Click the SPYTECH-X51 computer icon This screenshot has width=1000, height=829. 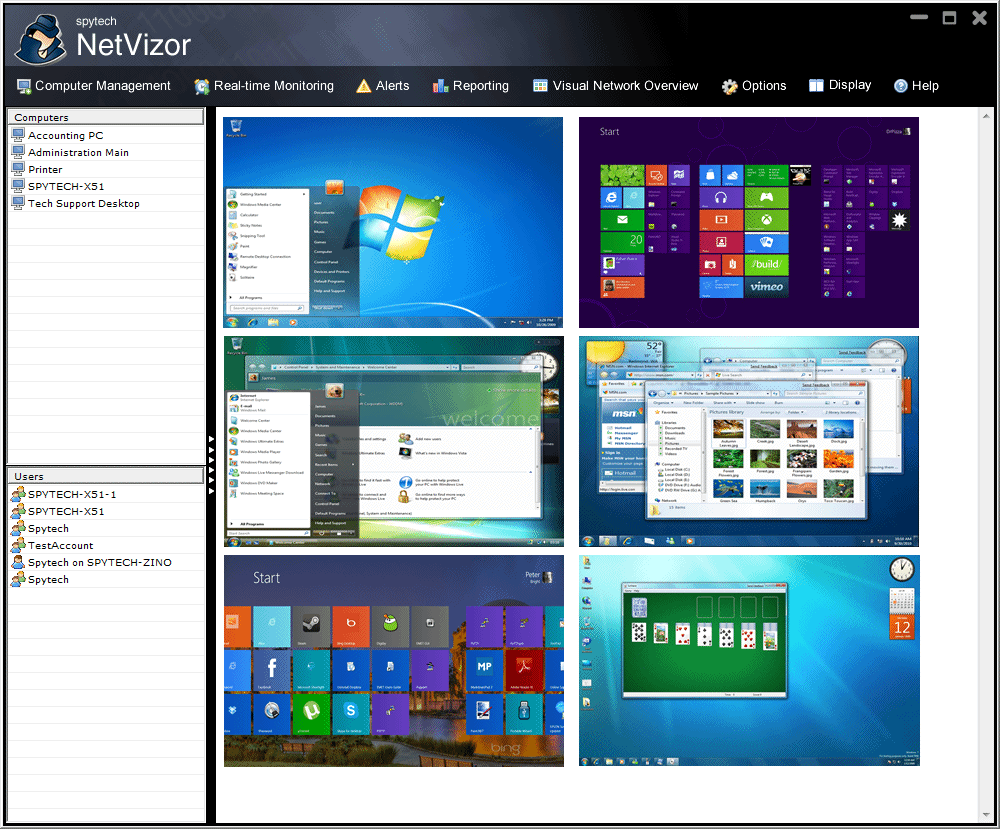pyautogui.click(x=18, y=186)
